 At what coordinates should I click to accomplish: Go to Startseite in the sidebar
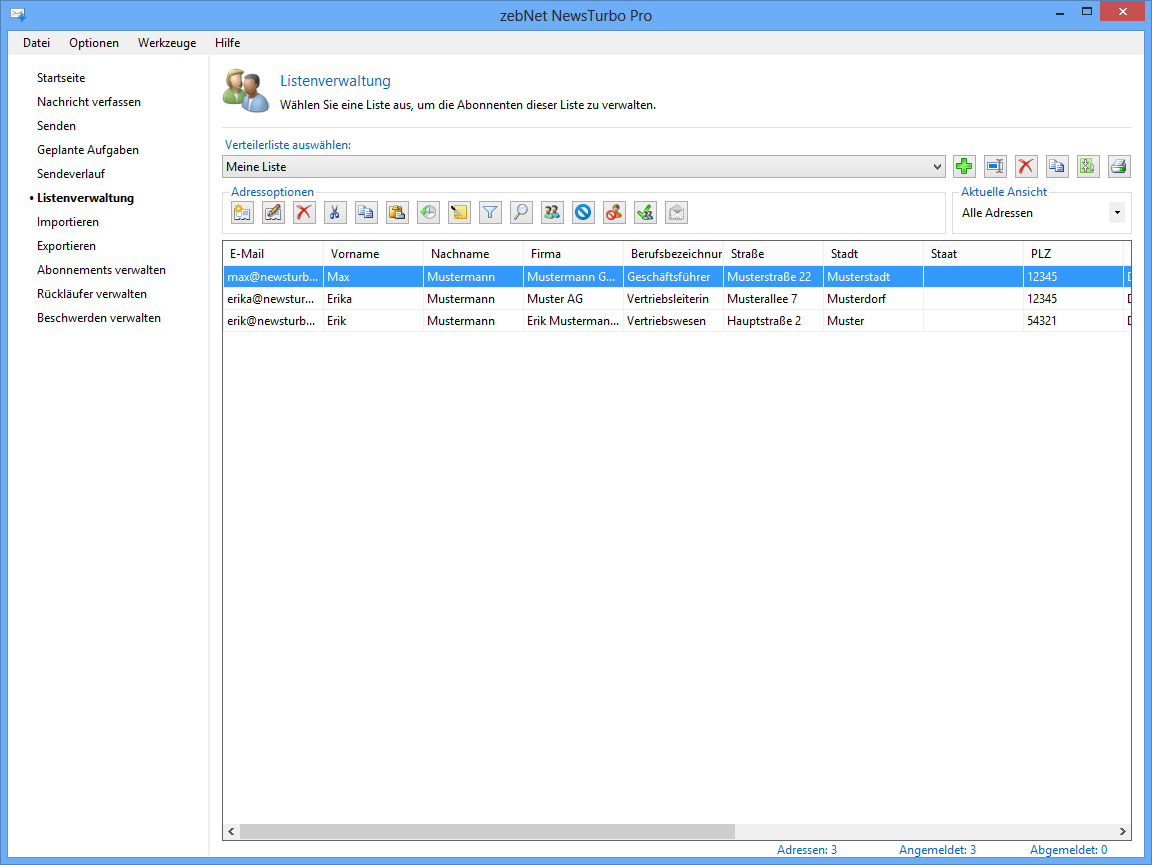point(61,78)
